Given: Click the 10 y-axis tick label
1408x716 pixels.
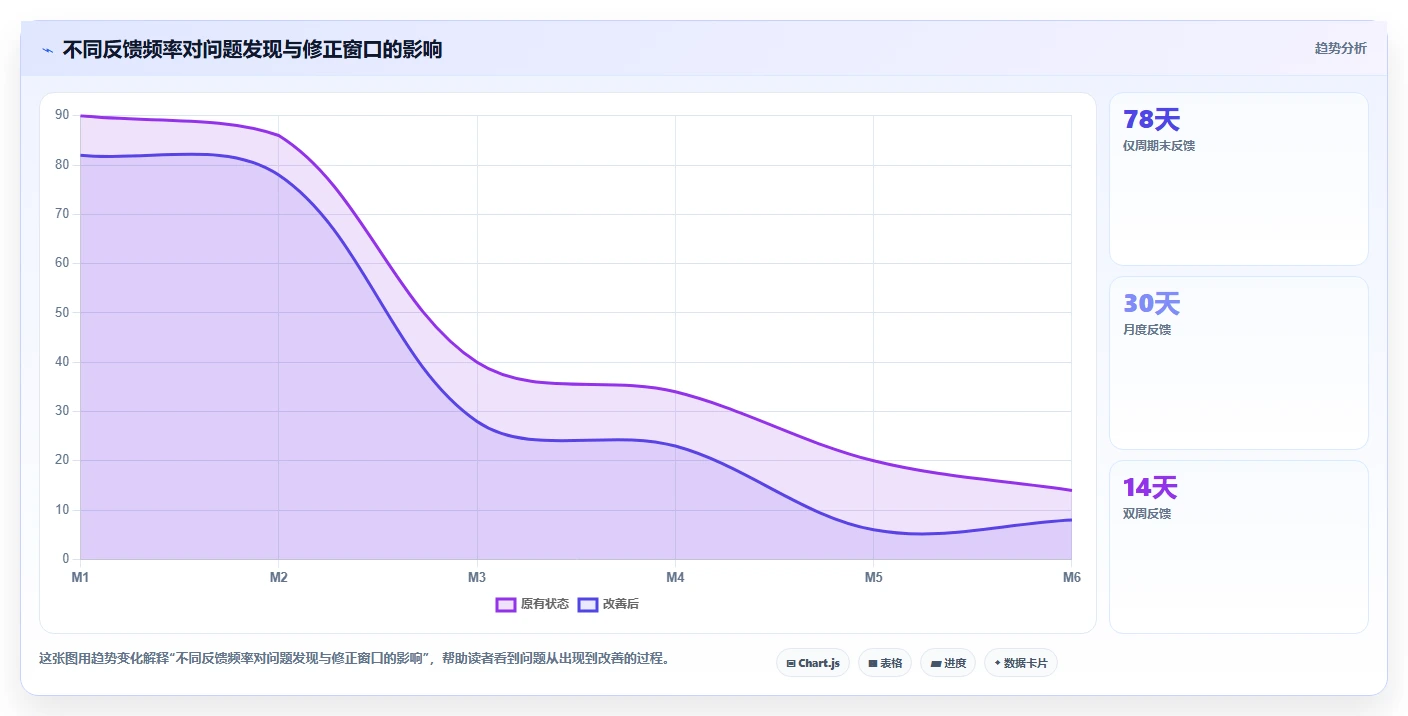Looking at the screenshot, I should (x=62, y=510).
